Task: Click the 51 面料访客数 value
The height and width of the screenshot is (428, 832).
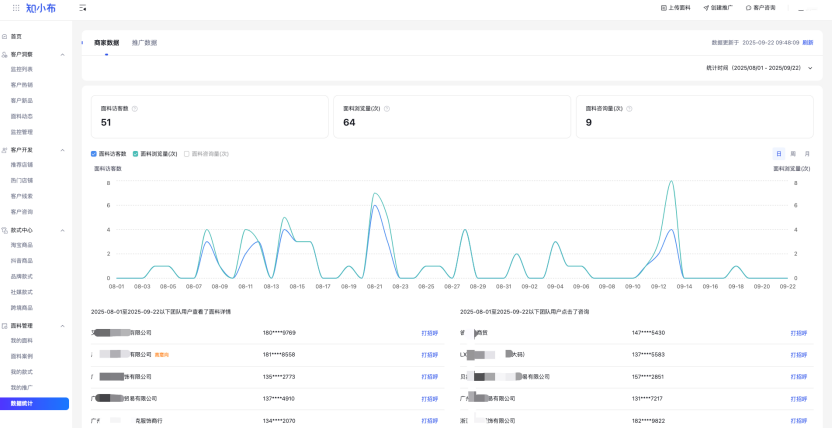Action: click(106, 123)
